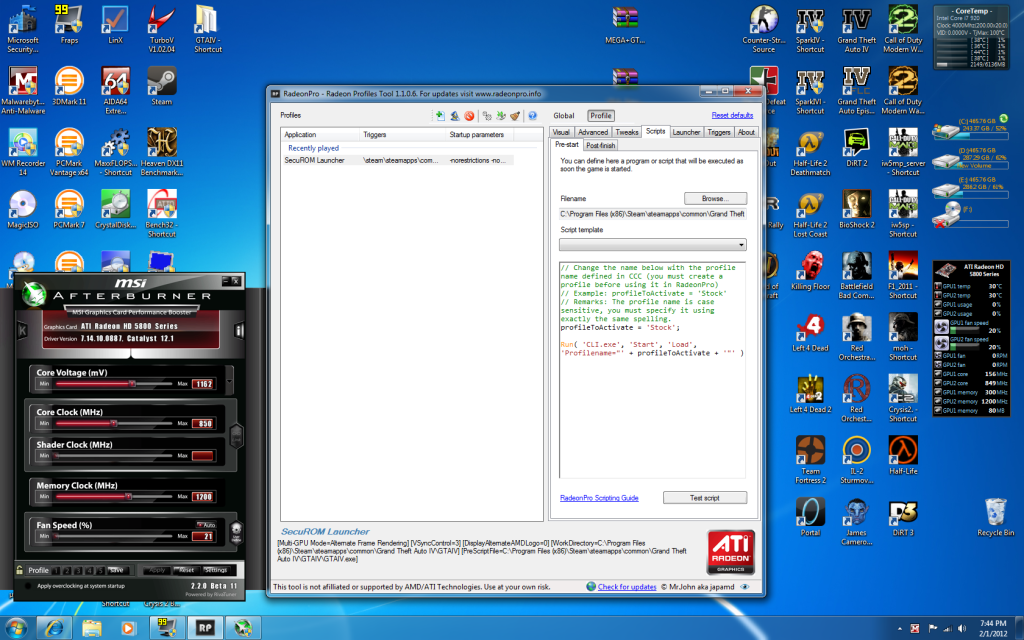The width and height of the screenshot is (1024, 640).
Task: Click the Startup parameters column header
Action: [x=479, y=135]
